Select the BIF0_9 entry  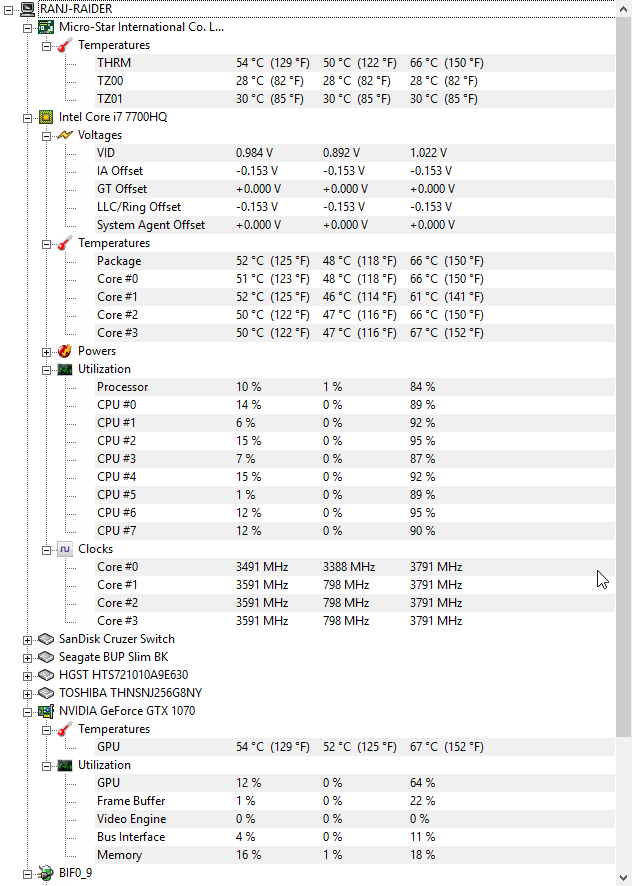point(75,873)
